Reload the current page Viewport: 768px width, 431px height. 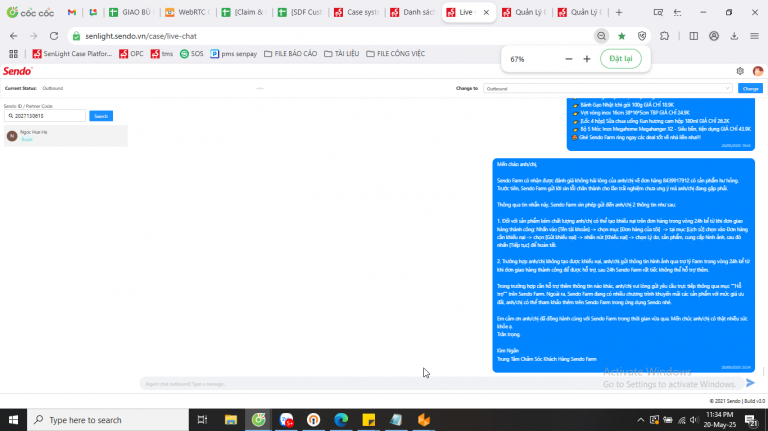[54, 36]
